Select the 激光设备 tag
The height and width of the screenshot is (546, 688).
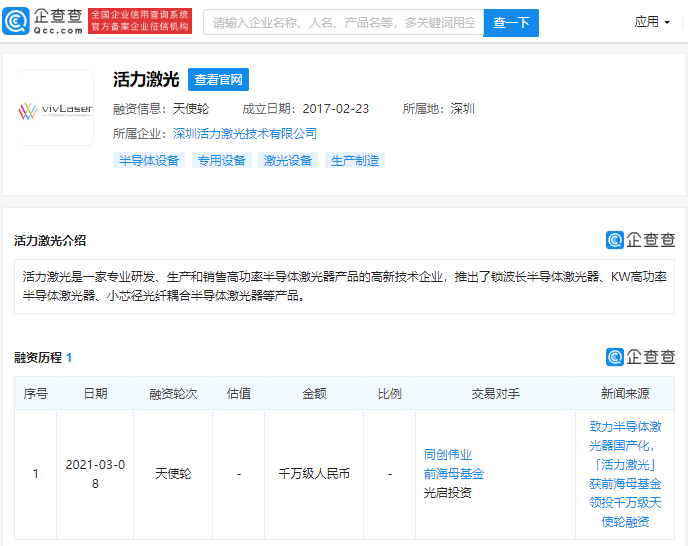[x=288, y=160]
